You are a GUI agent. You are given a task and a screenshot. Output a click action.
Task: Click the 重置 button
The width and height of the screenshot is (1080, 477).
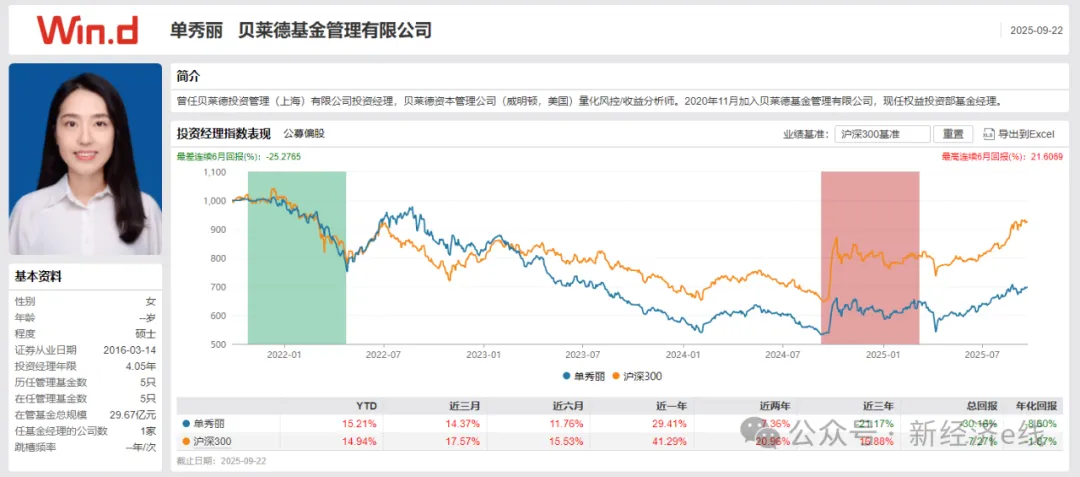click(x=952, y=134)
